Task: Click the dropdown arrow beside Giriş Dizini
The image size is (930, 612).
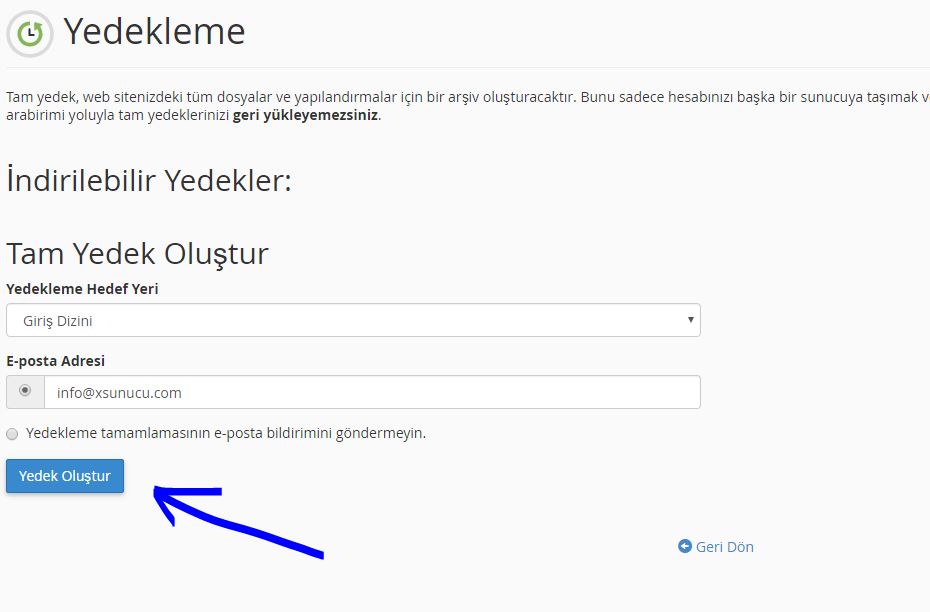Action: point(690,320)
